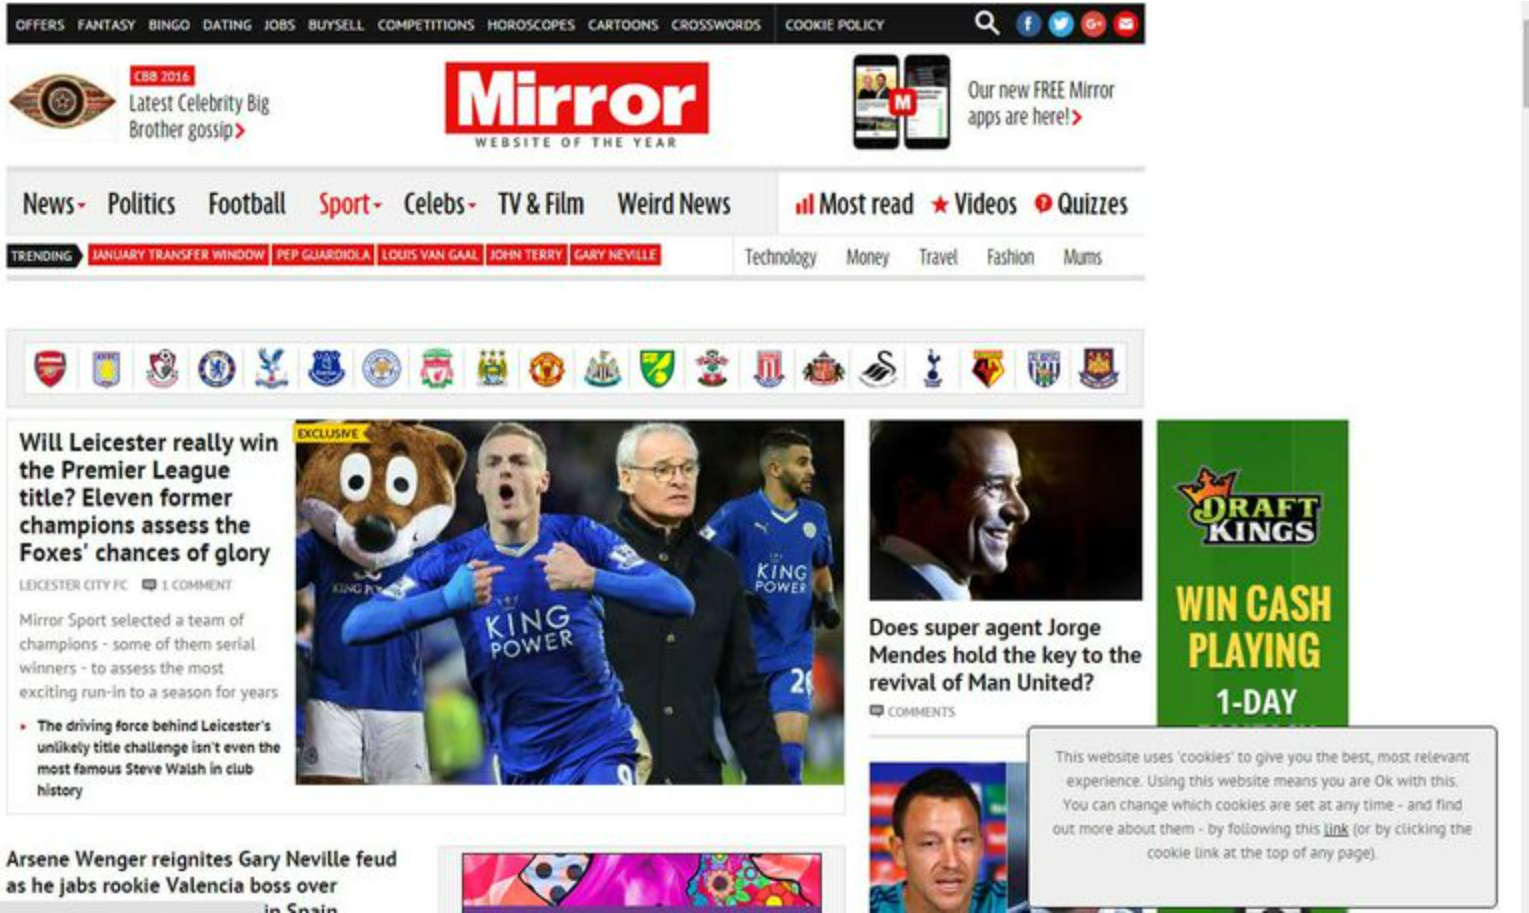Screen dimensions: 1529x913
Task: Click the Tottenham Hotspur crest
Action: (x=933, y=369)
